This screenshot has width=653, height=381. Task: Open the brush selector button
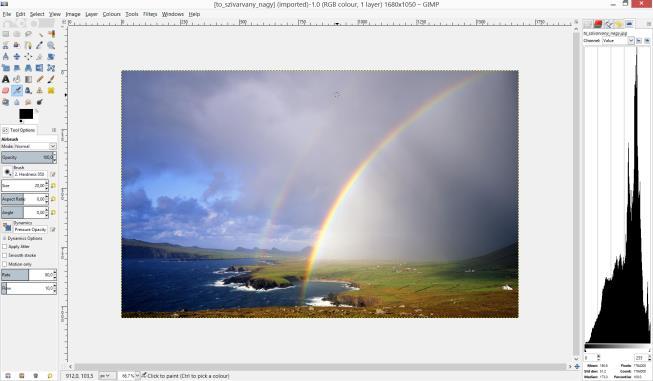pos(7,172)
